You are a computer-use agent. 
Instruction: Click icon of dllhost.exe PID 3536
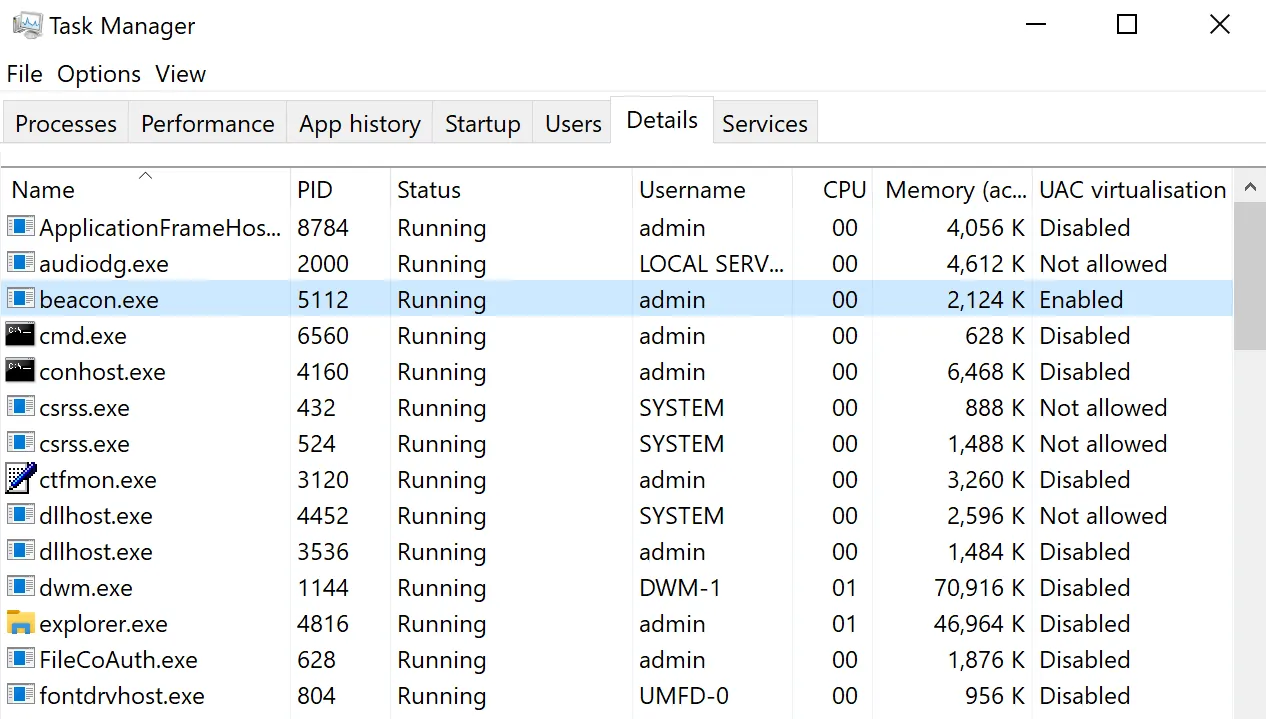tap(21, 551)
